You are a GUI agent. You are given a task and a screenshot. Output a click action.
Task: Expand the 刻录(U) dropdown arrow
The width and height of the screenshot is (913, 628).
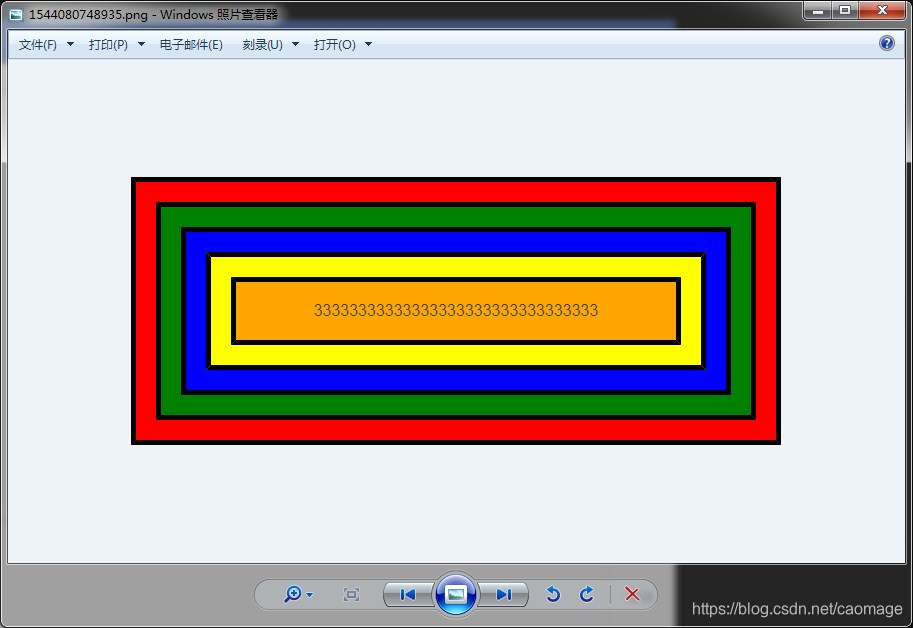[x=295, y=44]
